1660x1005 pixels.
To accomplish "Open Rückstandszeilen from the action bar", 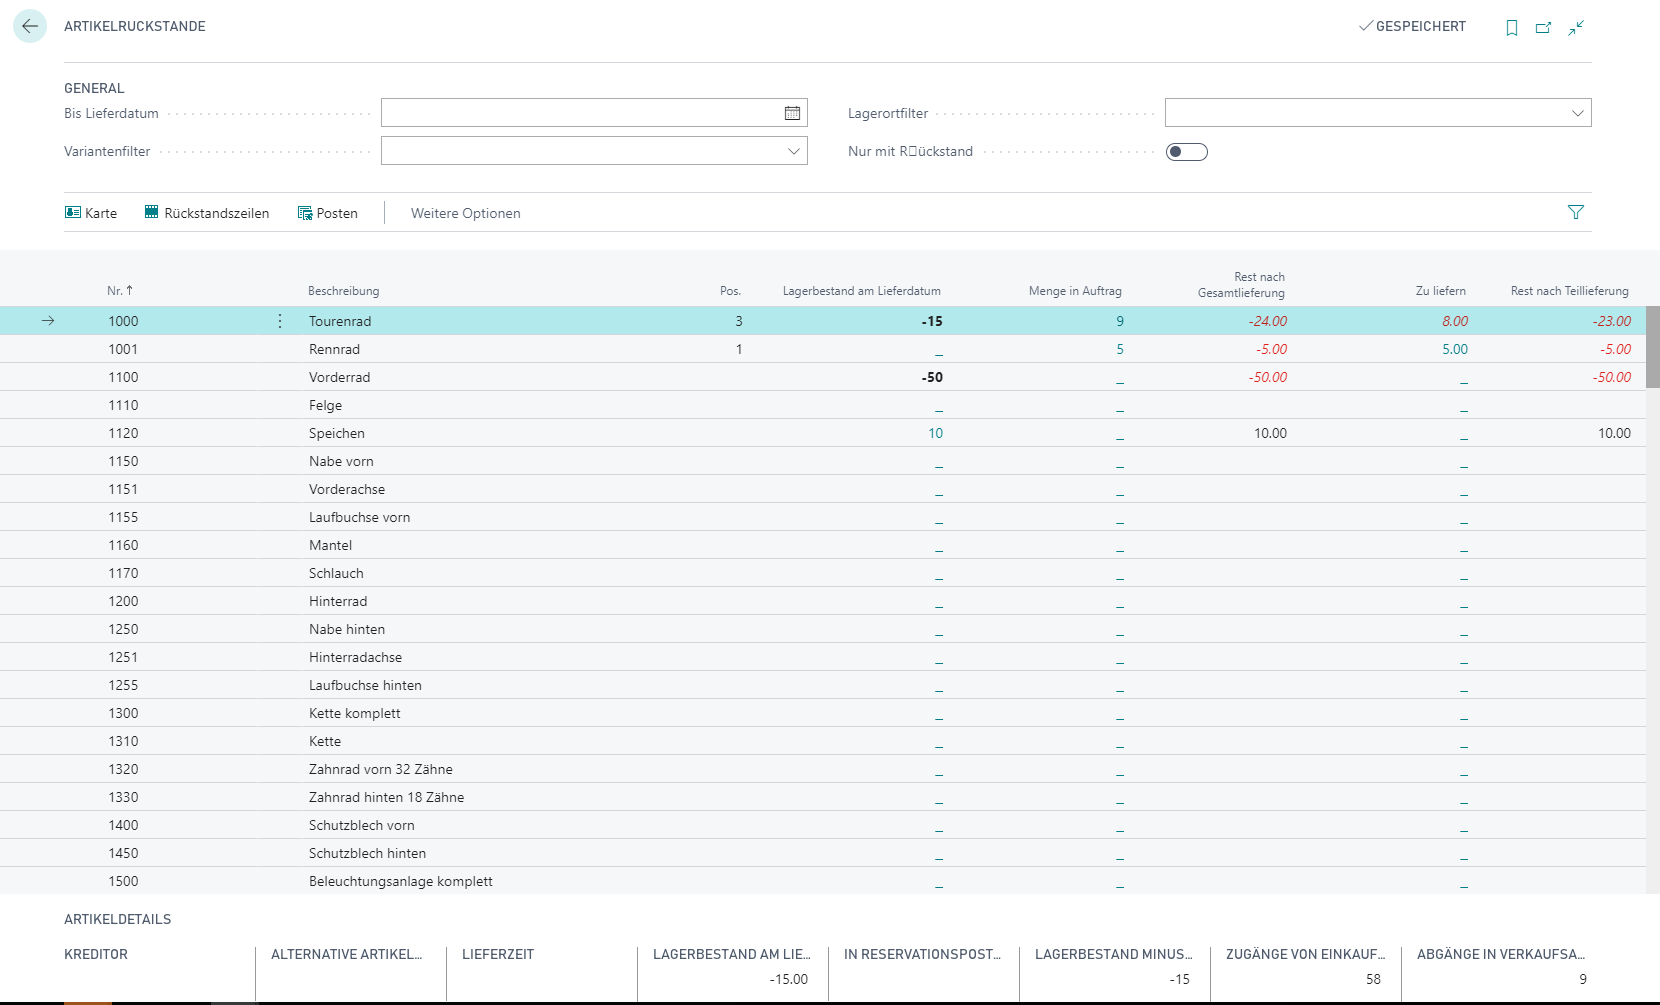I will [207, 213].
